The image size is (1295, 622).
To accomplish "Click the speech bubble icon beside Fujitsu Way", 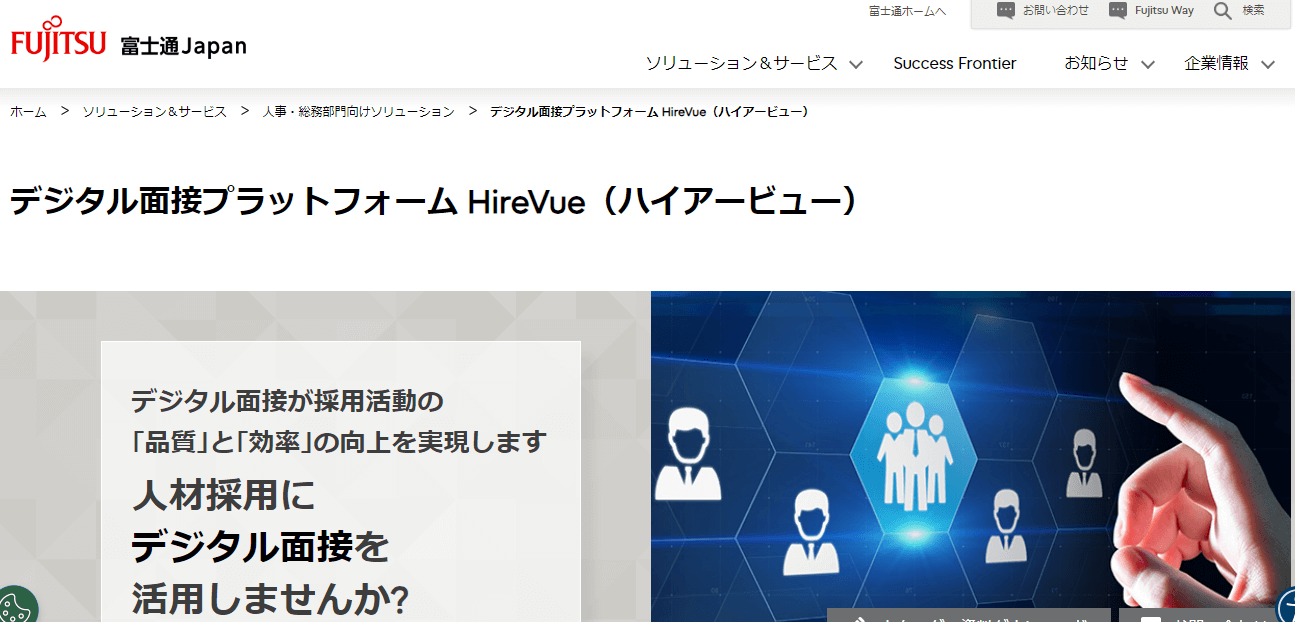I will coord(1118,10).
